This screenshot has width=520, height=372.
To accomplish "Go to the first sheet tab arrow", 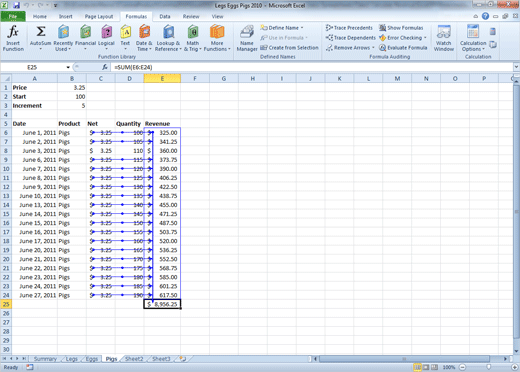I will click(x=4, y=359).
